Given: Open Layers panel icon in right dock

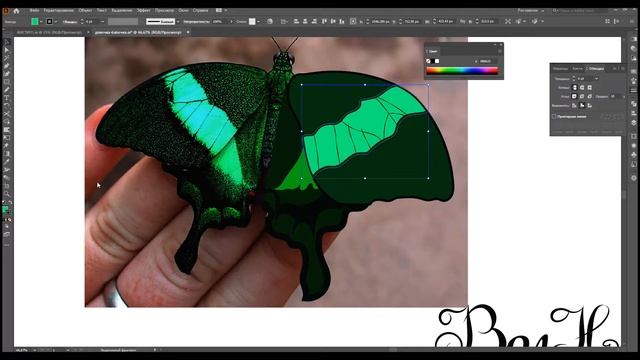Looking at the screenshot, I should coord(633,122).
